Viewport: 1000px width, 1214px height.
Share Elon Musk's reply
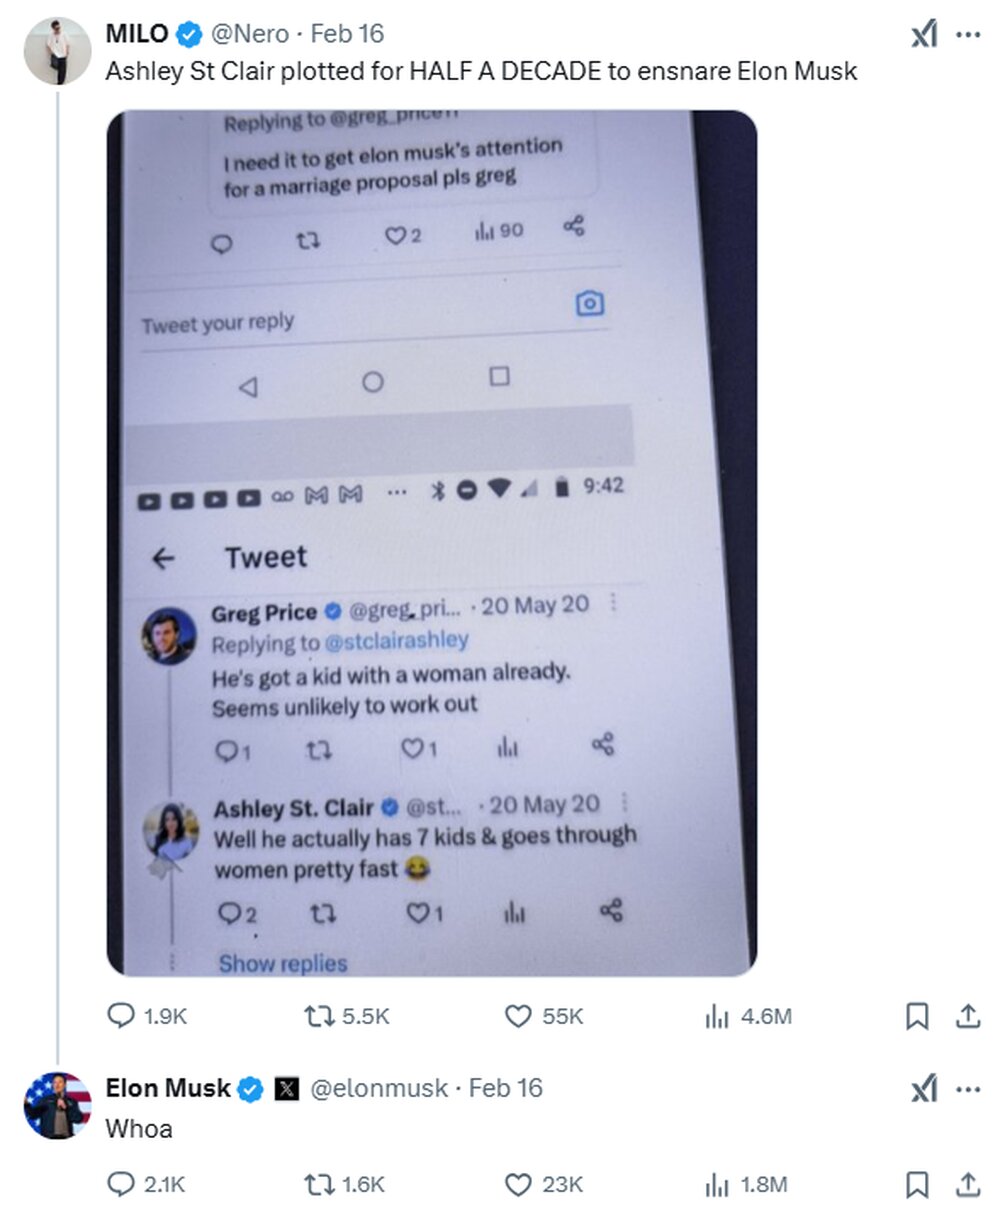pos(967,1185)
